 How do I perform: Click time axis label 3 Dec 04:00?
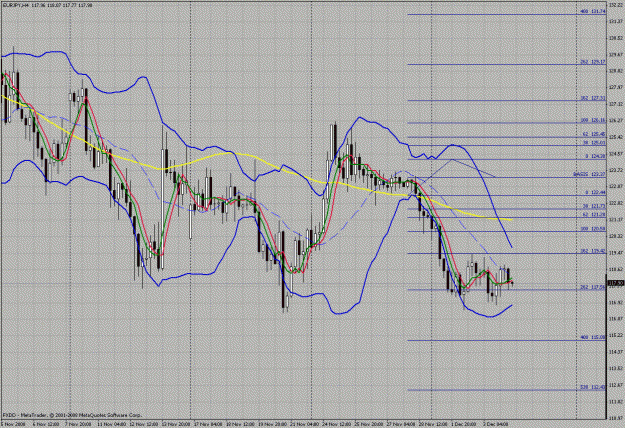[x=494, y=424]
